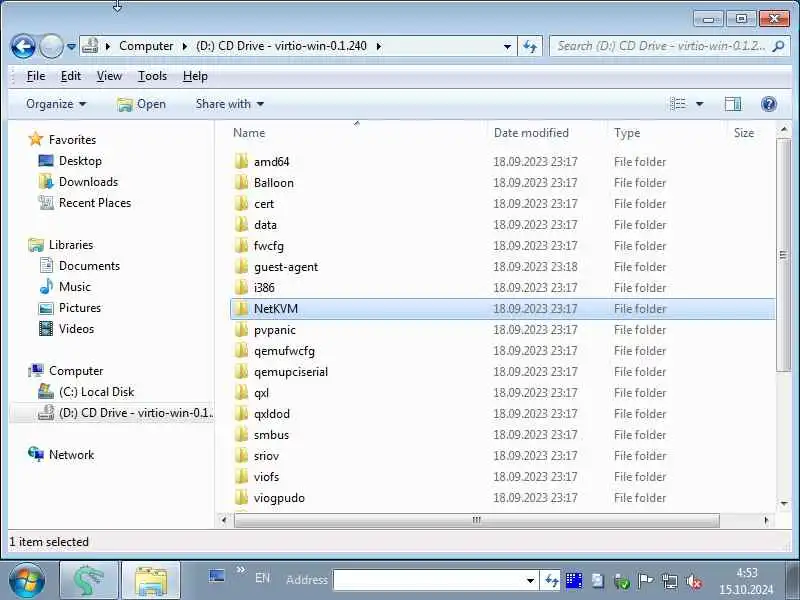Screen dimensions: 800x600
Task: Open the Windows Start menu
Action: 27,580
